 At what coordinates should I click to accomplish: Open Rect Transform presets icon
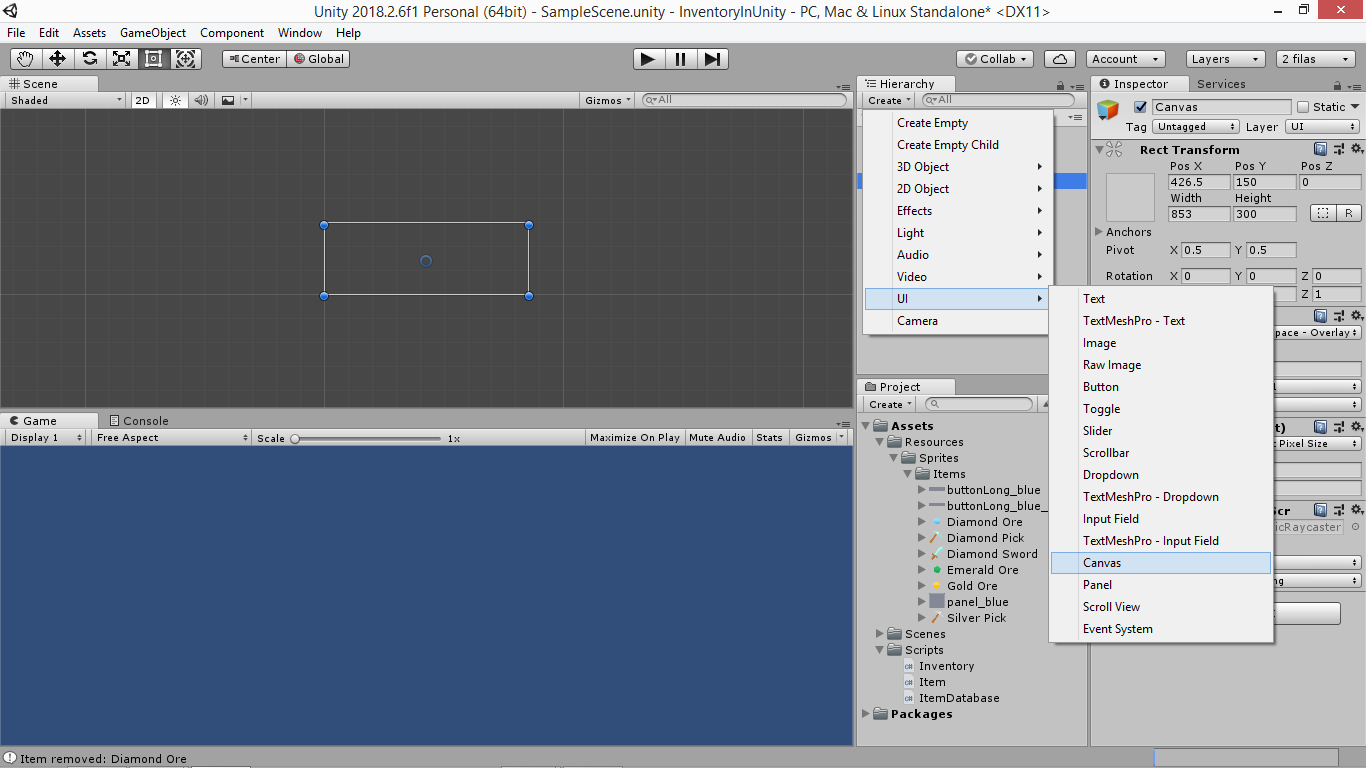tap(1339, 149)
